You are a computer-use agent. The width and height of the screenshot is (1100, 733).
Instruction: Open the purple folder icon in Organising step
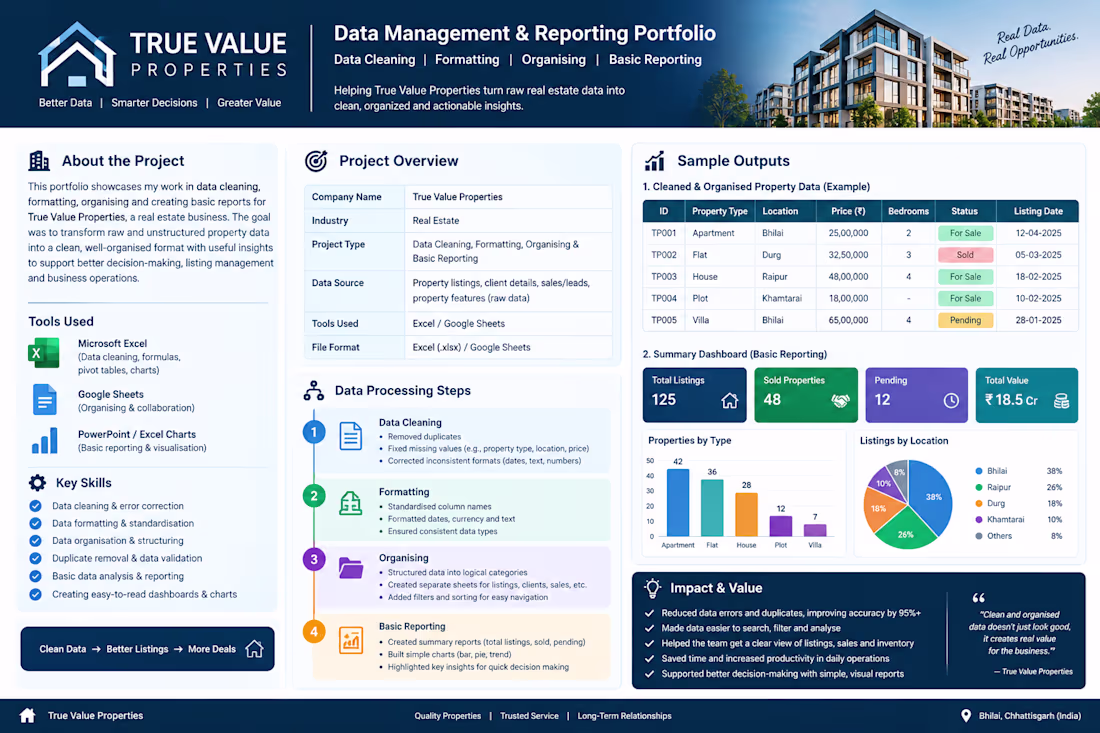(351, 567)
